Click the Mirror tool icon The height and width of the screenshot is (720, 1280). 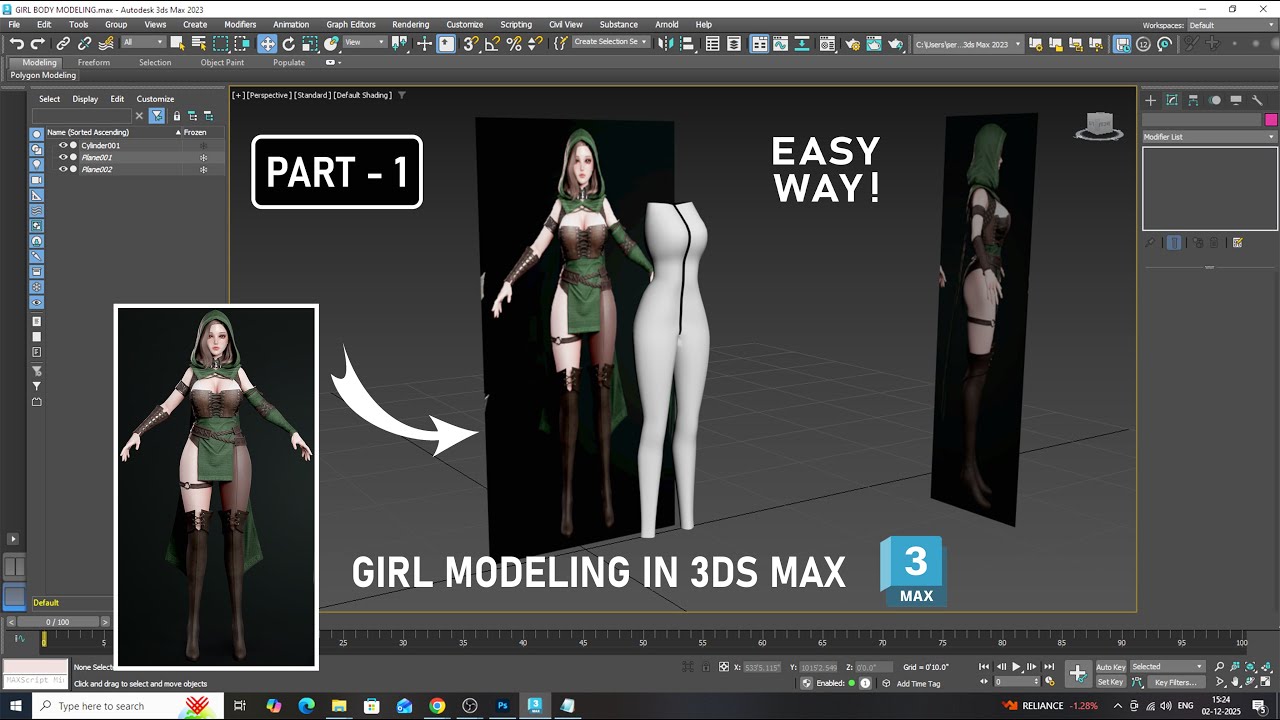click(x=665, y=43)
